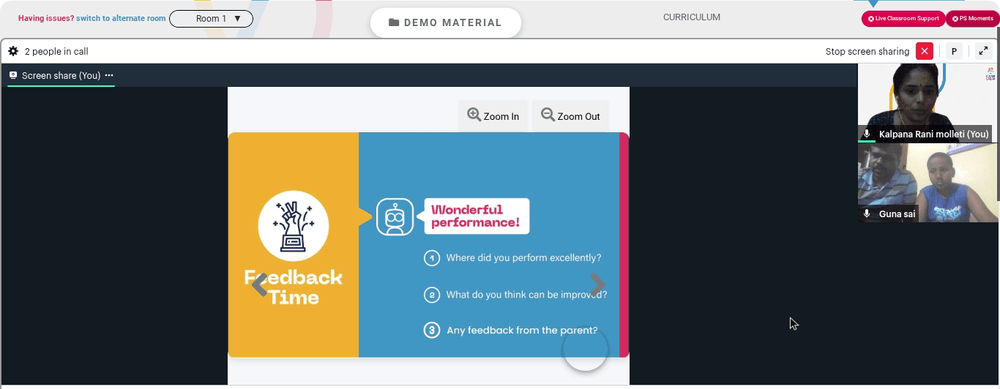Zoom in on the slide
Viewport: 1000px width, 389px height.
click(493, 116)
